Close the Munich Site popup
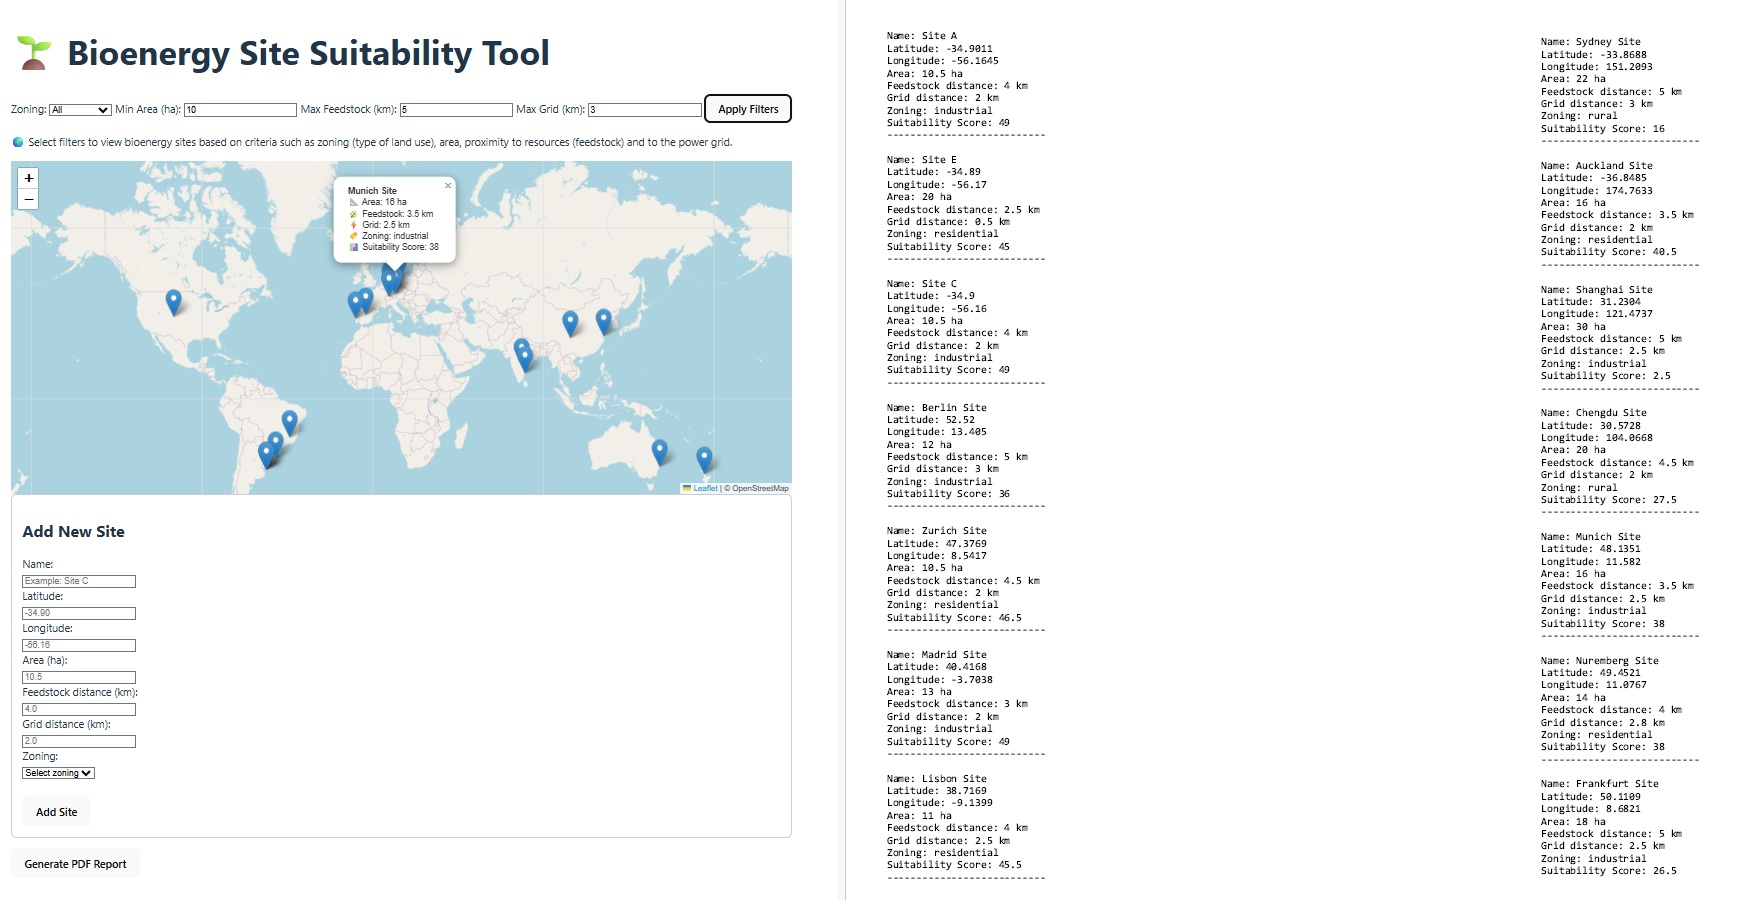Viewport: 1759px width, 900px height. pos(447,185)
